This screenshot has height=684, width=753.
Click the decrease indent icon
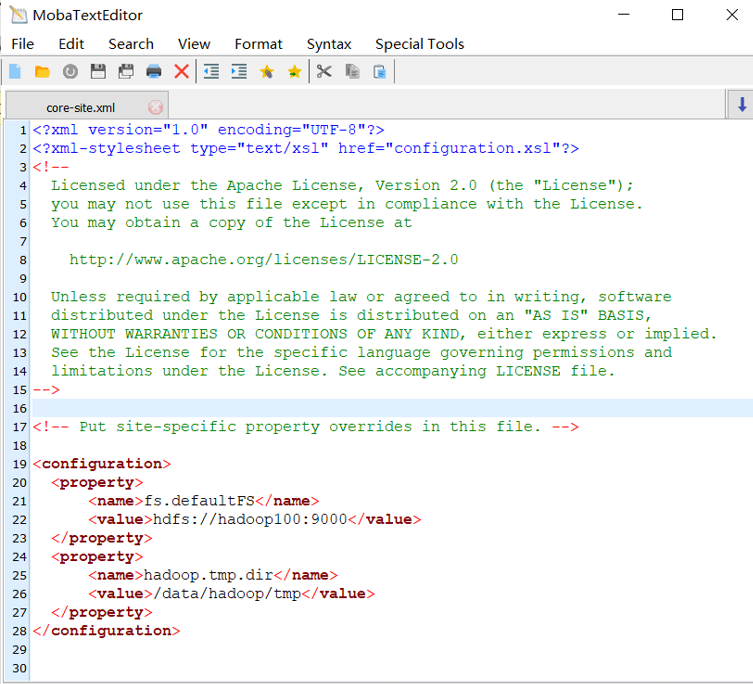point(211,72)
